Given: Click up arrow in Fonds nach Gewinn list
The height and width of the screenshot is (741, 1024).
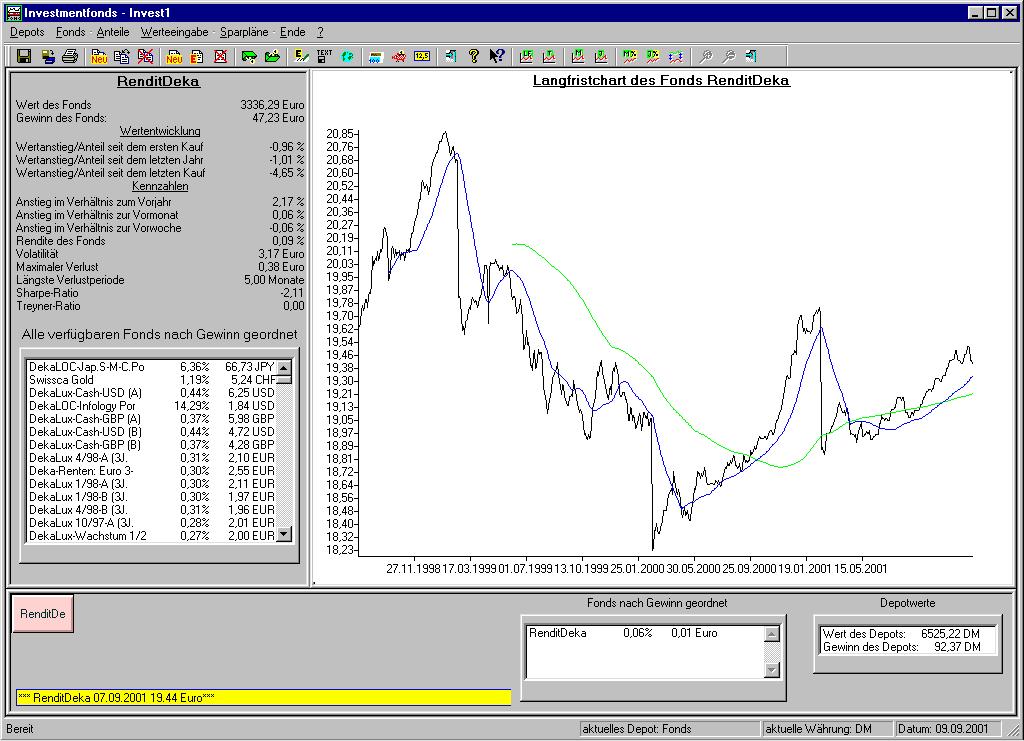Looking at the screenshot, I should (x=771, y=634).
